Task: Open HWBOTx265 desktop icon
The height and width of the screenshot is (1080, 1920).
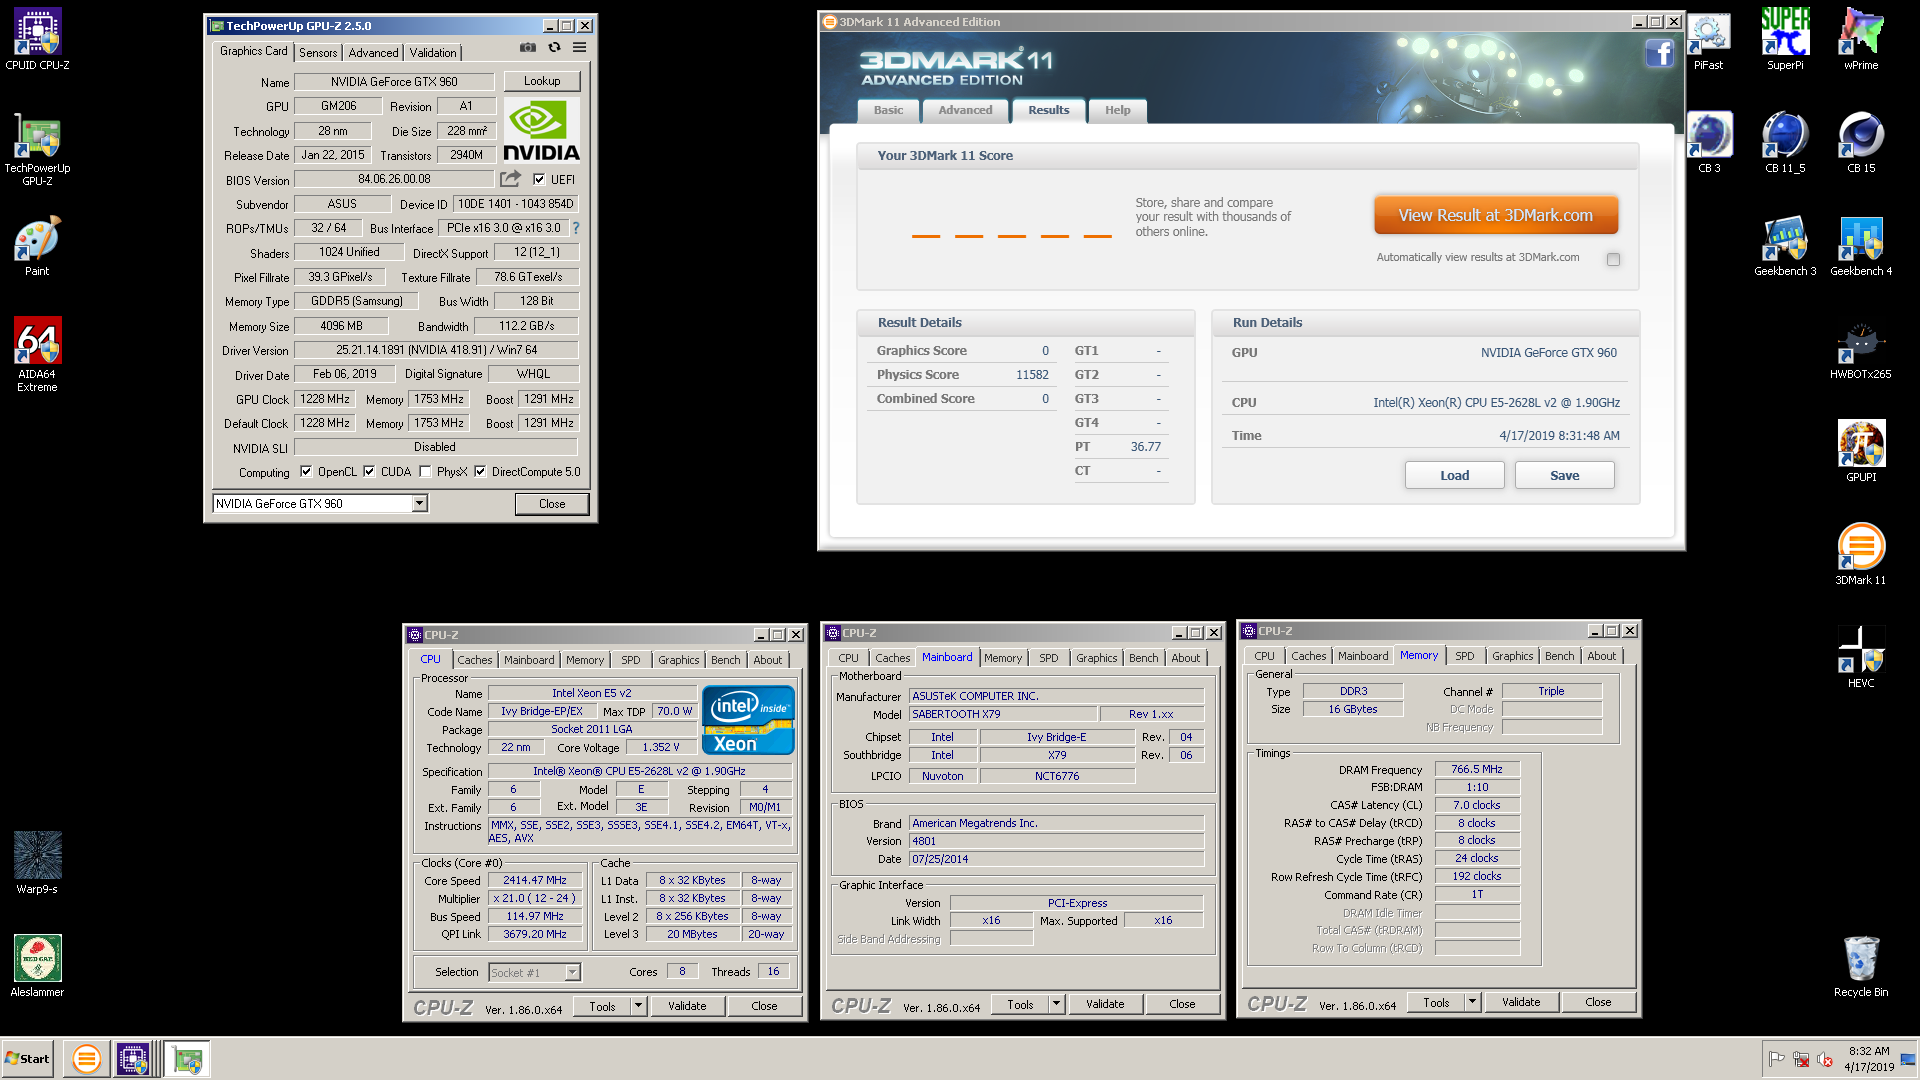Action: pyautogui.click(x=1861, y=350)
